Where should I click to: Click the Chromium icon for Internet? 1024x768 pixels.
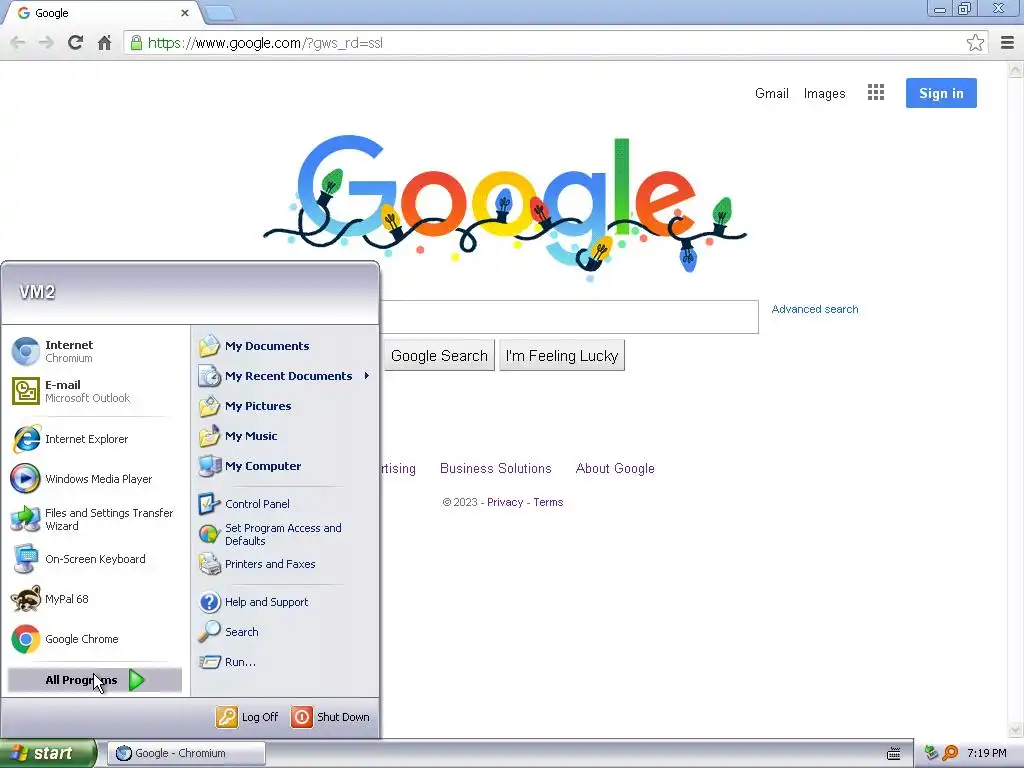tap(25, 351)
